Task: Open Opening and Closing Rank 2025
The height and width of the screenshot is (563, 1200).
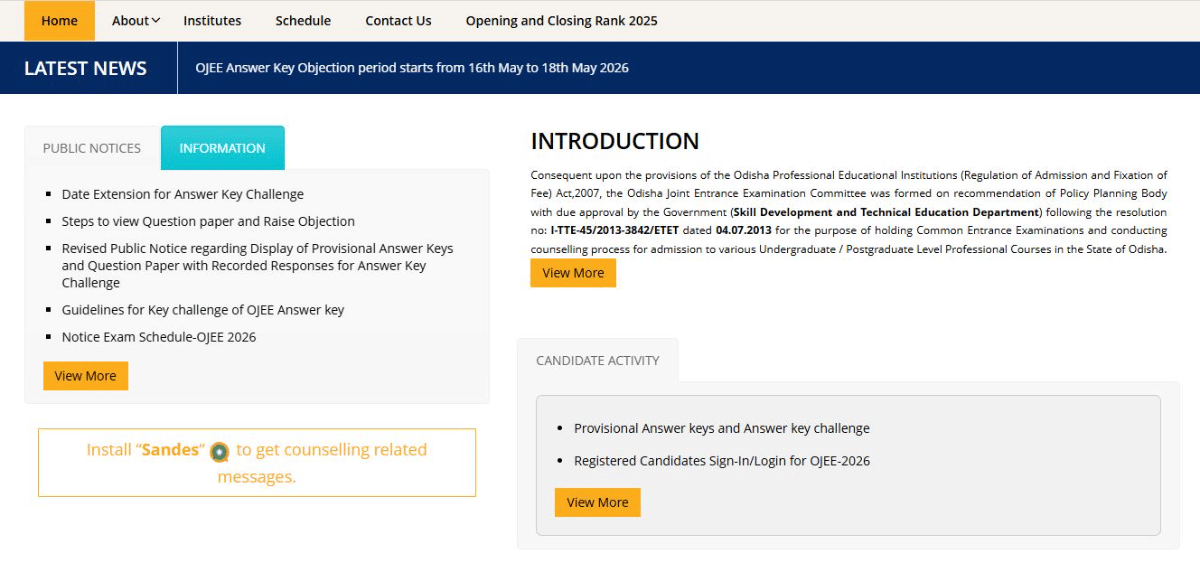Action: click(x=561, y=21)
